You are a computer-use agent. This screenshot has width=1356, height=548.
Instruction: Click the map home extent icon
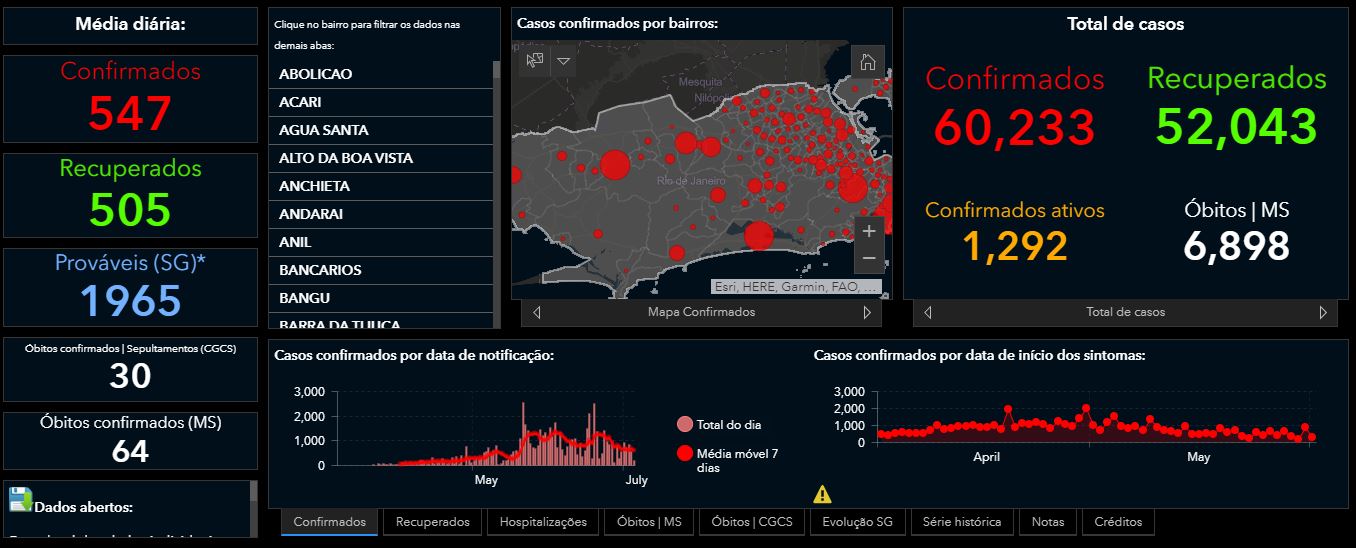click(867, 62)
